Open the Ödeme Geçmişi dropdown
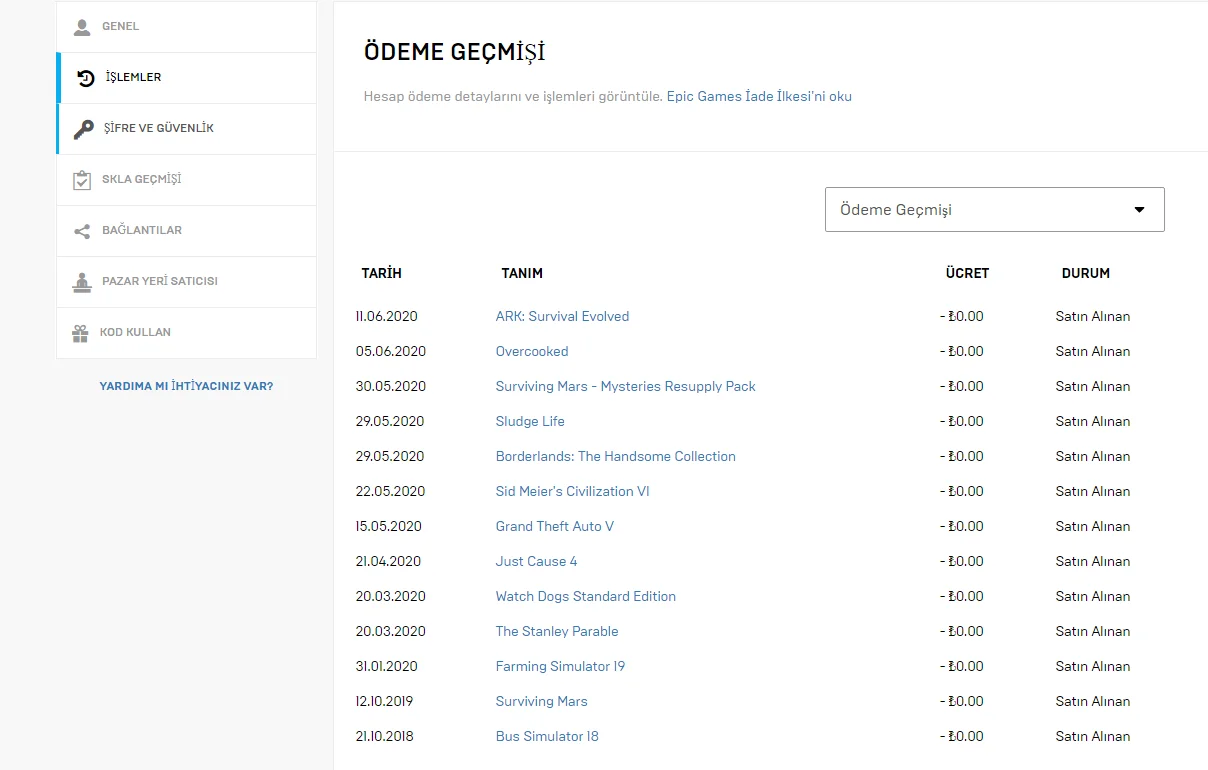 995,210
